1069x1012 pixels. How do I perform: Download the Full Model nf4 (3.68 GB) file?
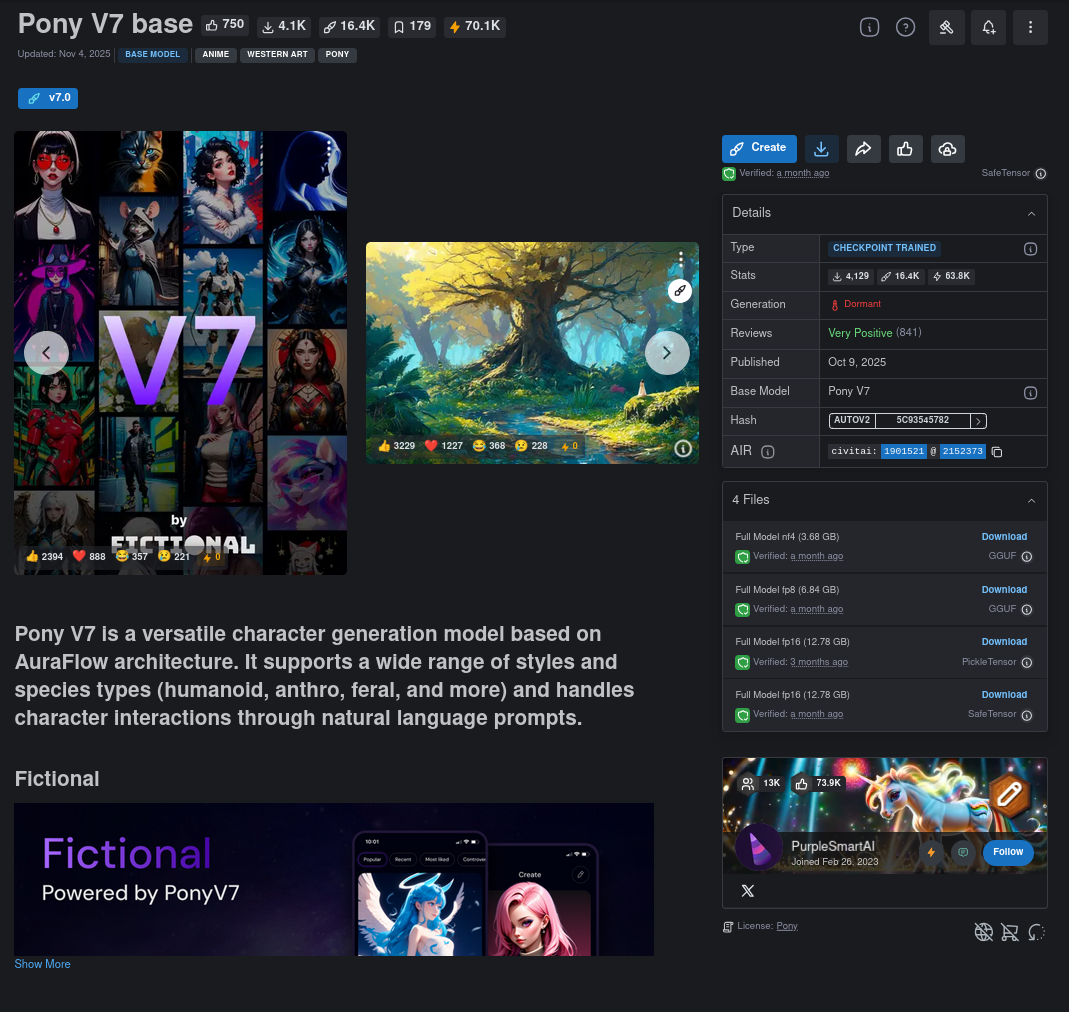[x=1004, y=537]
